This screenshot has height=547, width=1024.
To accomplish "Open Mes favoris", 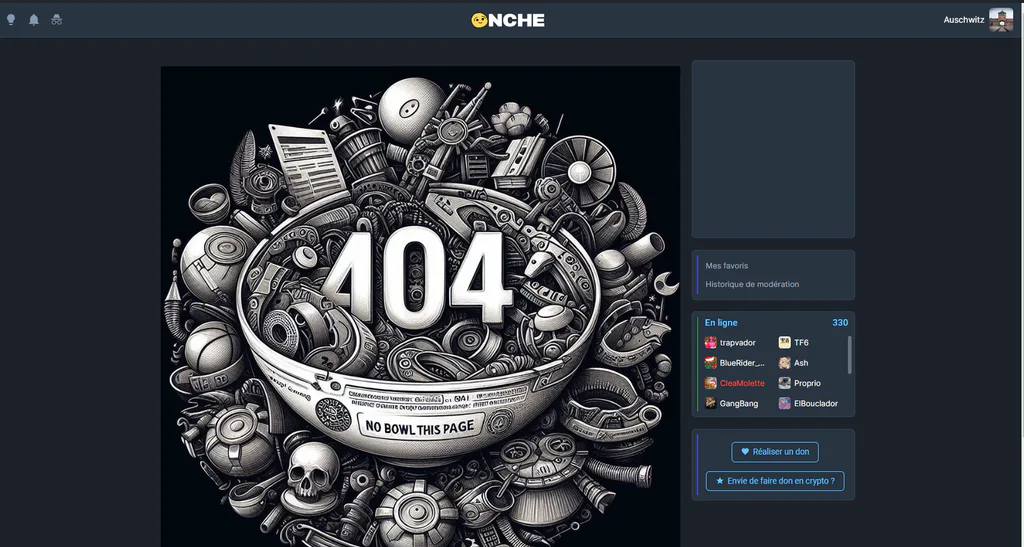I will (x=727, y=266).
